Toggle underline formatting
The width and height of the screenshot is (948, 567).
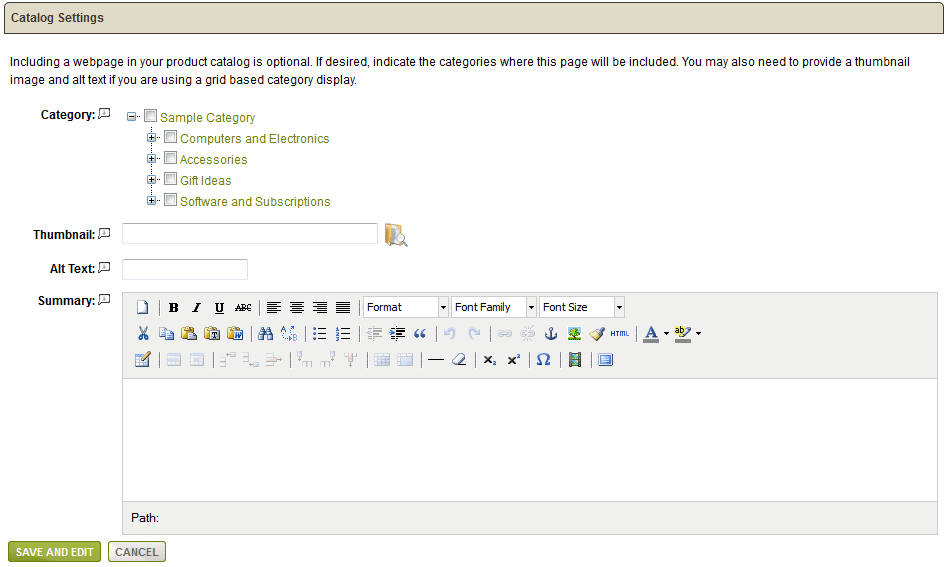pyautogui.click(x=219, y=308)
